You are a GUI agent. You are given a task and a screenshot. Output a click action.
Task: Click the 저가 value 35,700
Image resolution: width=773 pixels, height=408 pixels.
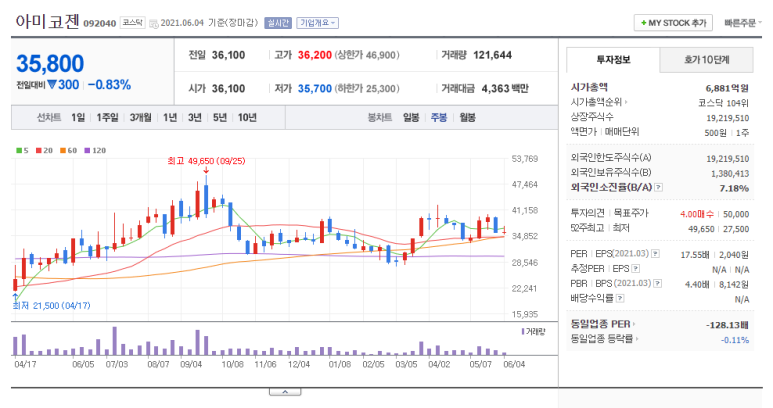(315, 89)
